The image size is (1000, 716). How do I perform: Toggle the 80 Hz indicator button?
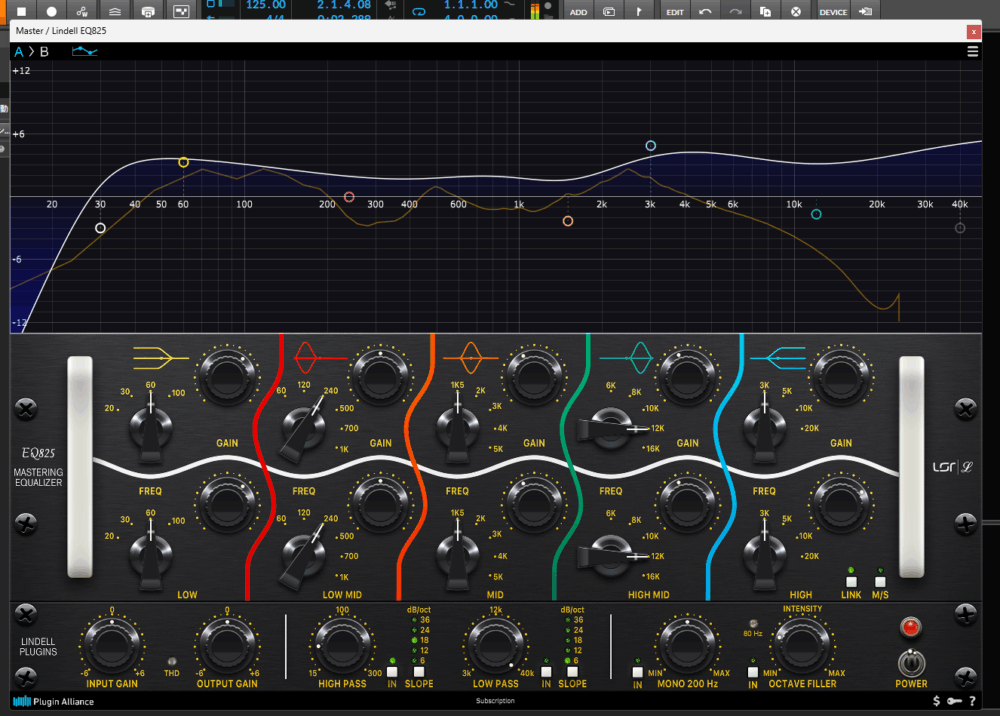(753, 624)
